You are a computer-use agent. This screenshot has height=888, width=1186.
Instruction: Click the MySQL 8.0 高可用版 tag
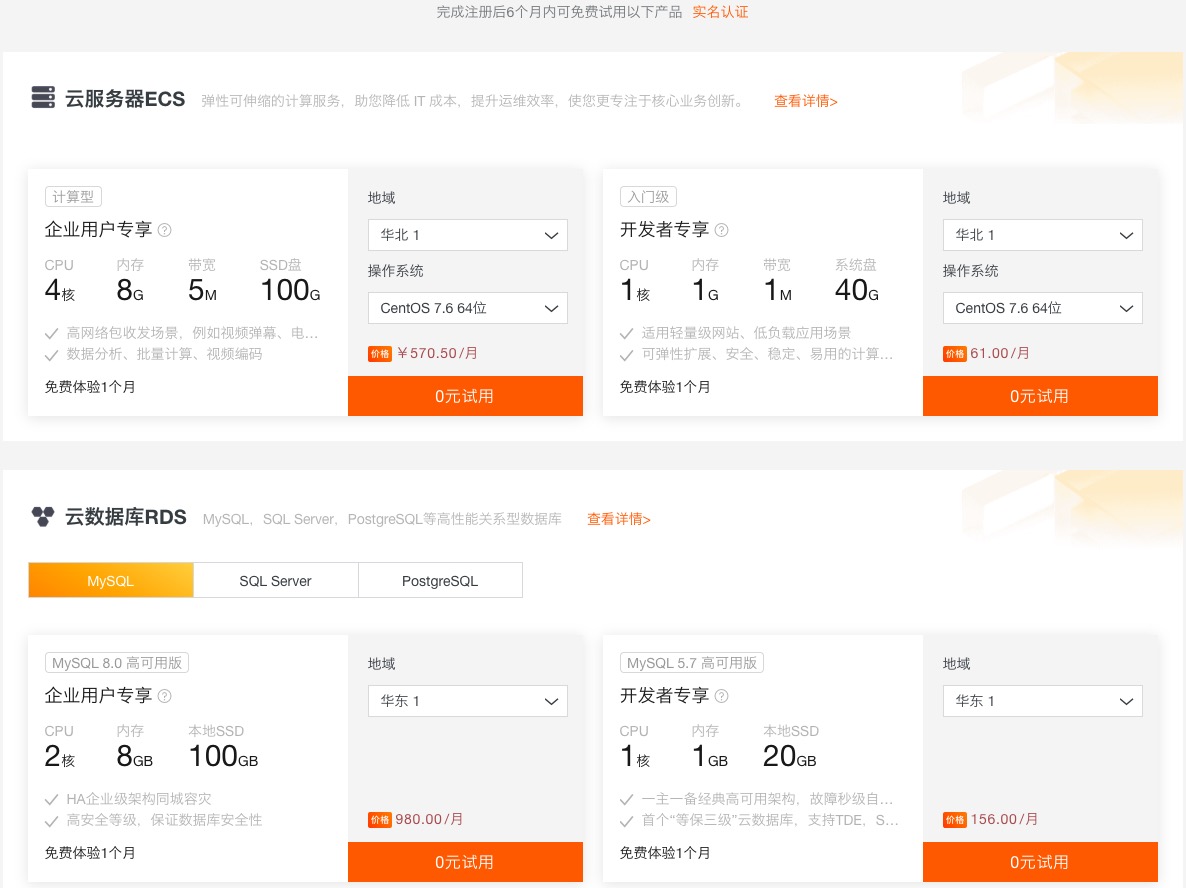116,663
